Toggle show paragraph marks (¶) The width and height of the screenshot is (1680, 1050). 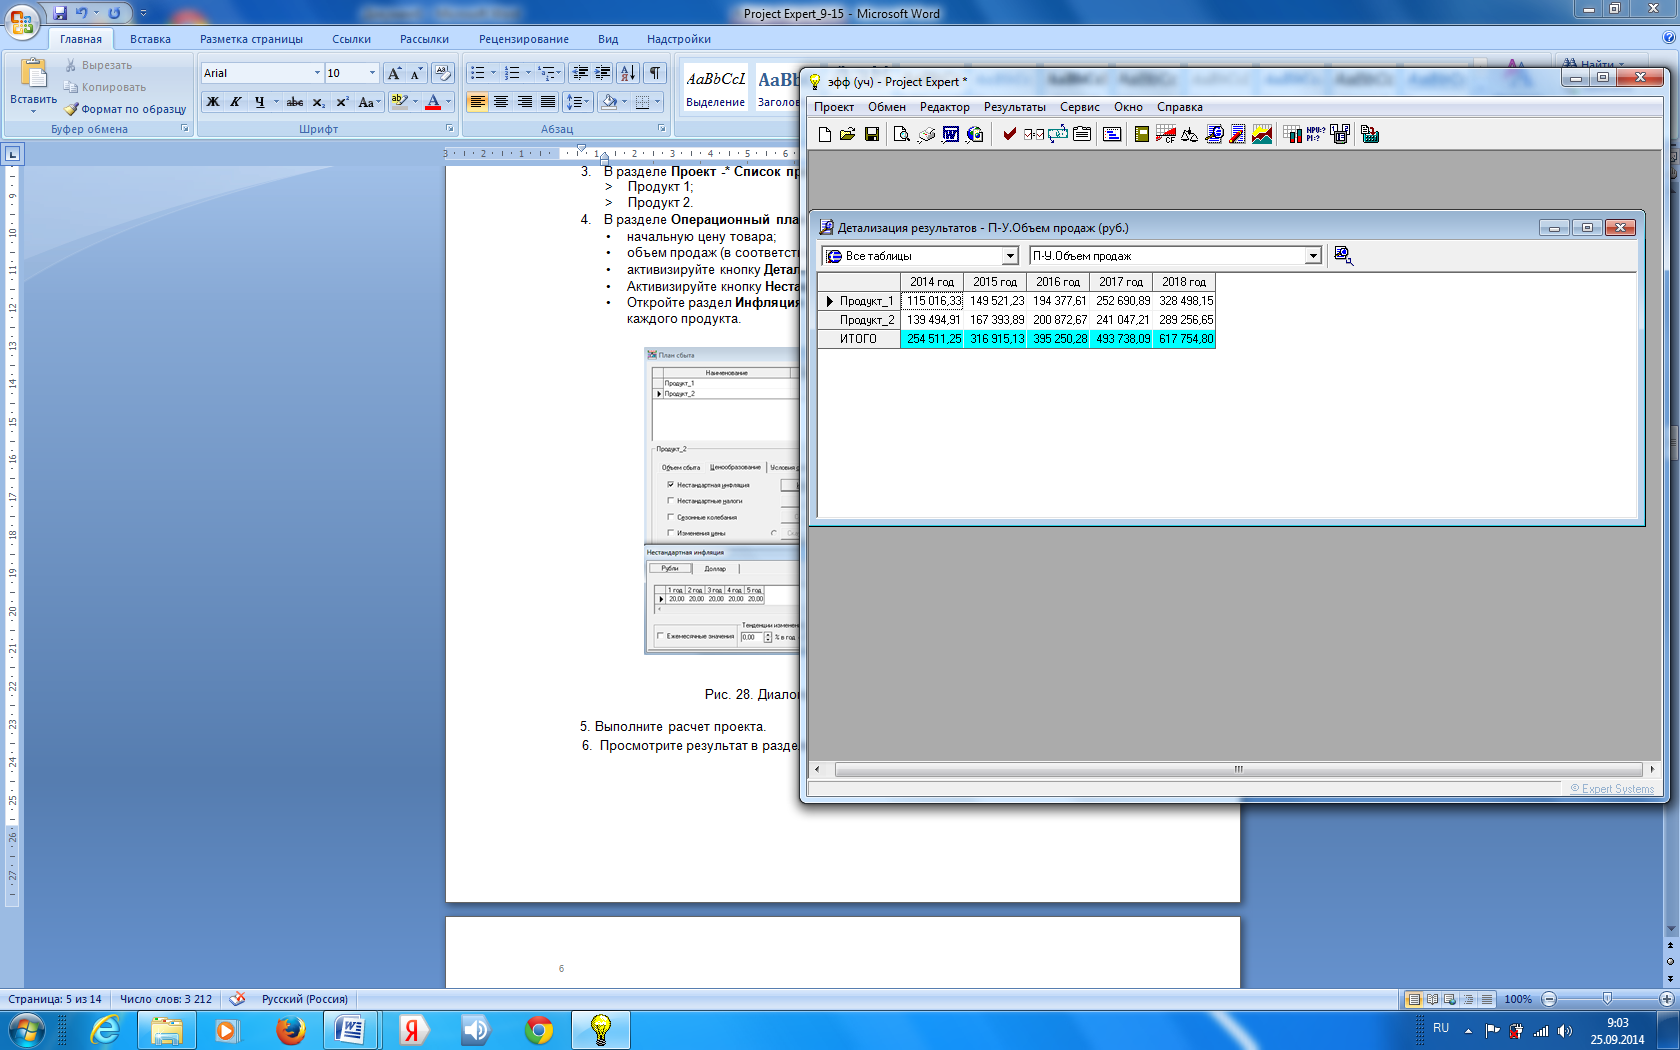point(655,73)
